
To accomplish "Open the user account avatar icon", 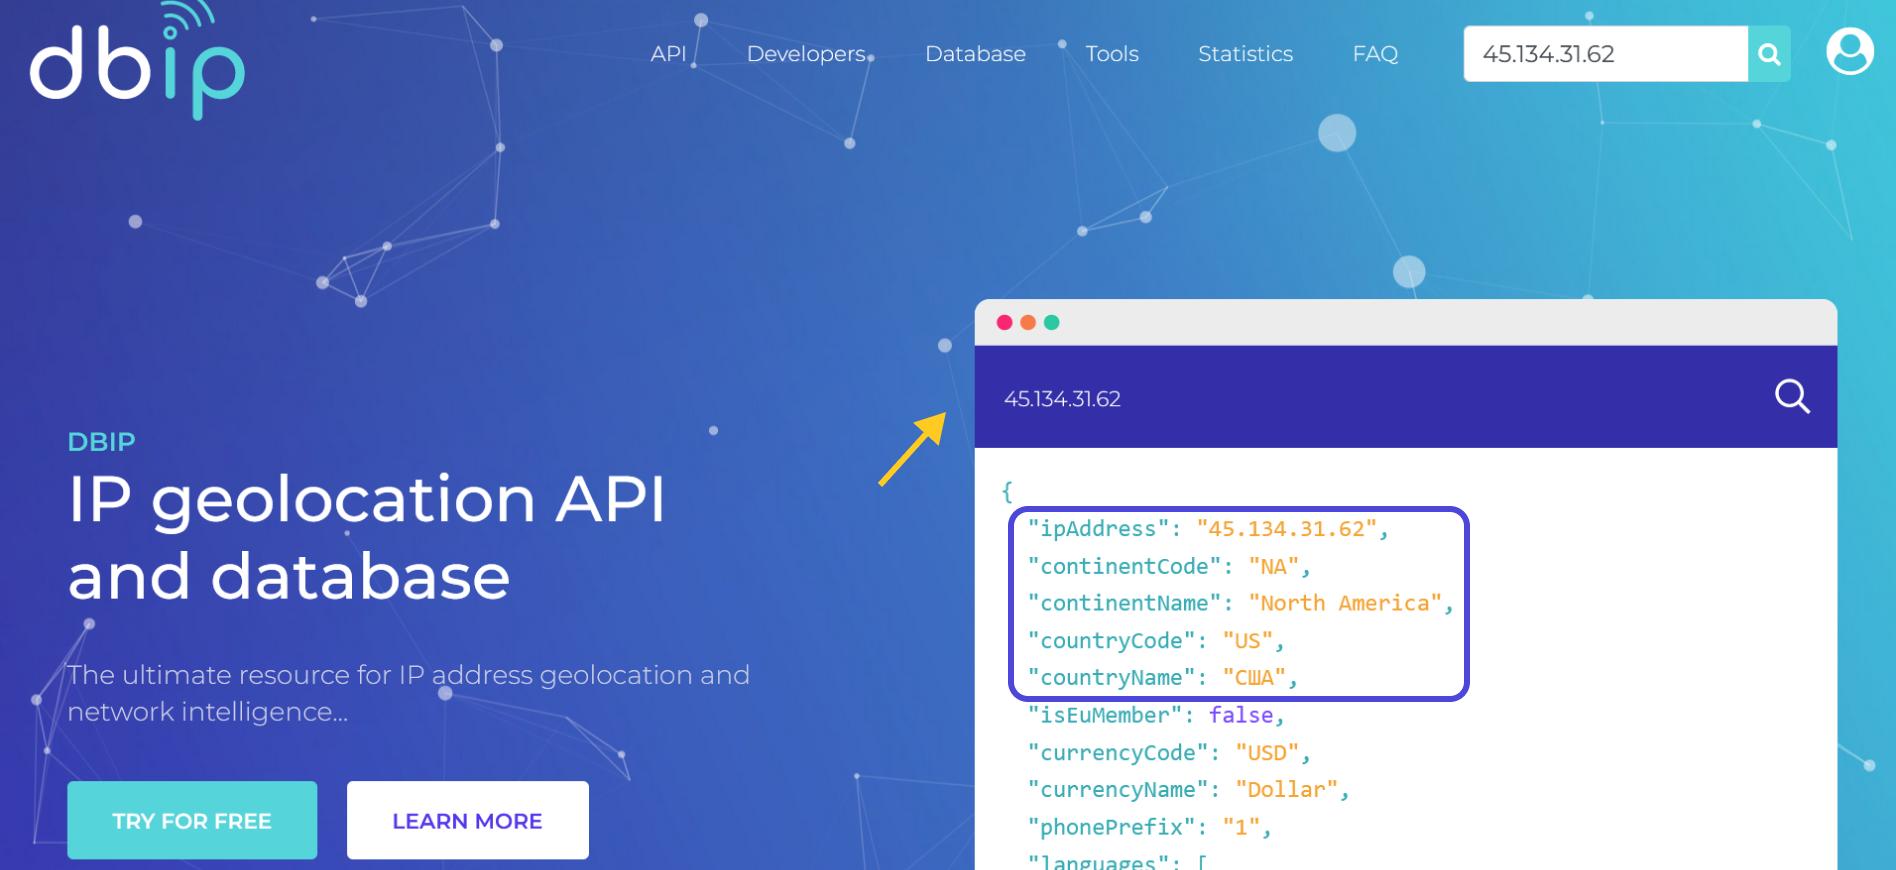I will pos(1850,51).
